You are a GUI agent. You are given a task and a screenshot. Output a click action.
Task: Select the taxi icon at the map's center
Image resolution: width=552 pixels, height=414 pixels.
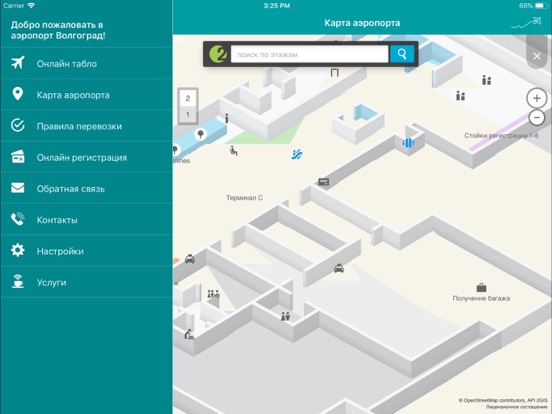(x=339, y=268)
